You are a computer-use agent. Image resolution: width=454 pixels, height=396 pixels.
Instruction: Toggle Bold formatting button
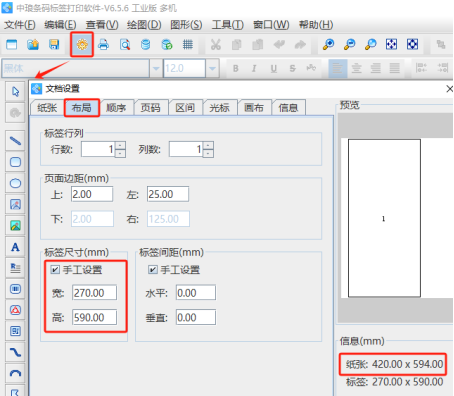[236, 68]
